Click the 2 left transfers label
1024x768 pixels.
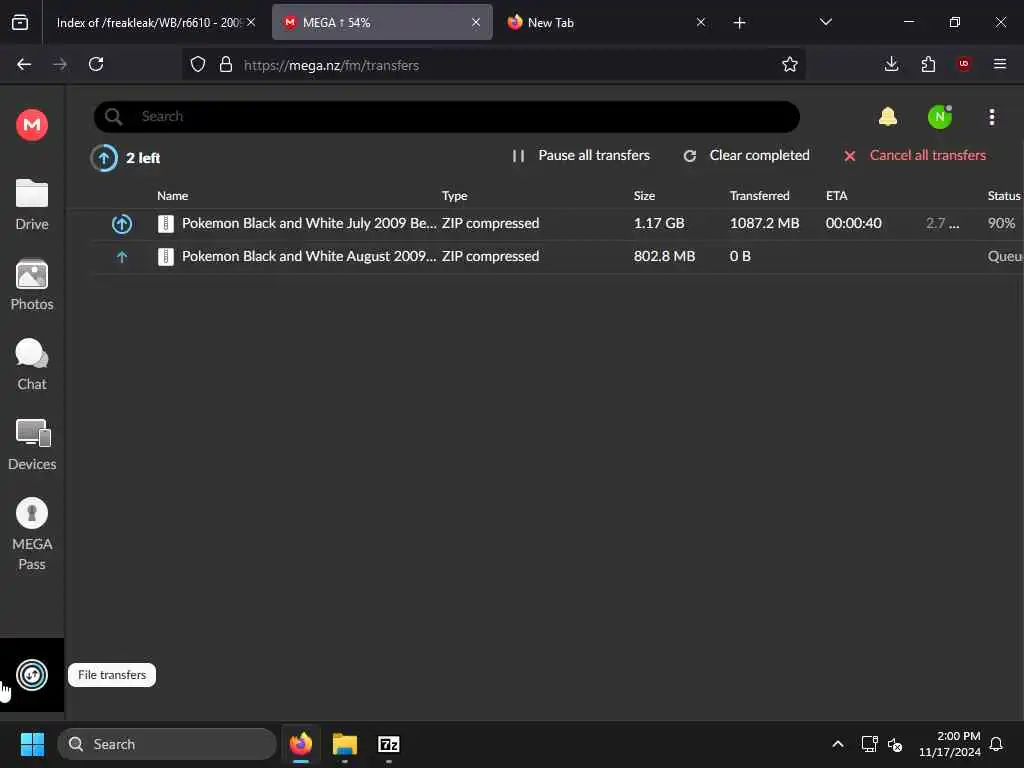(143, 158)
